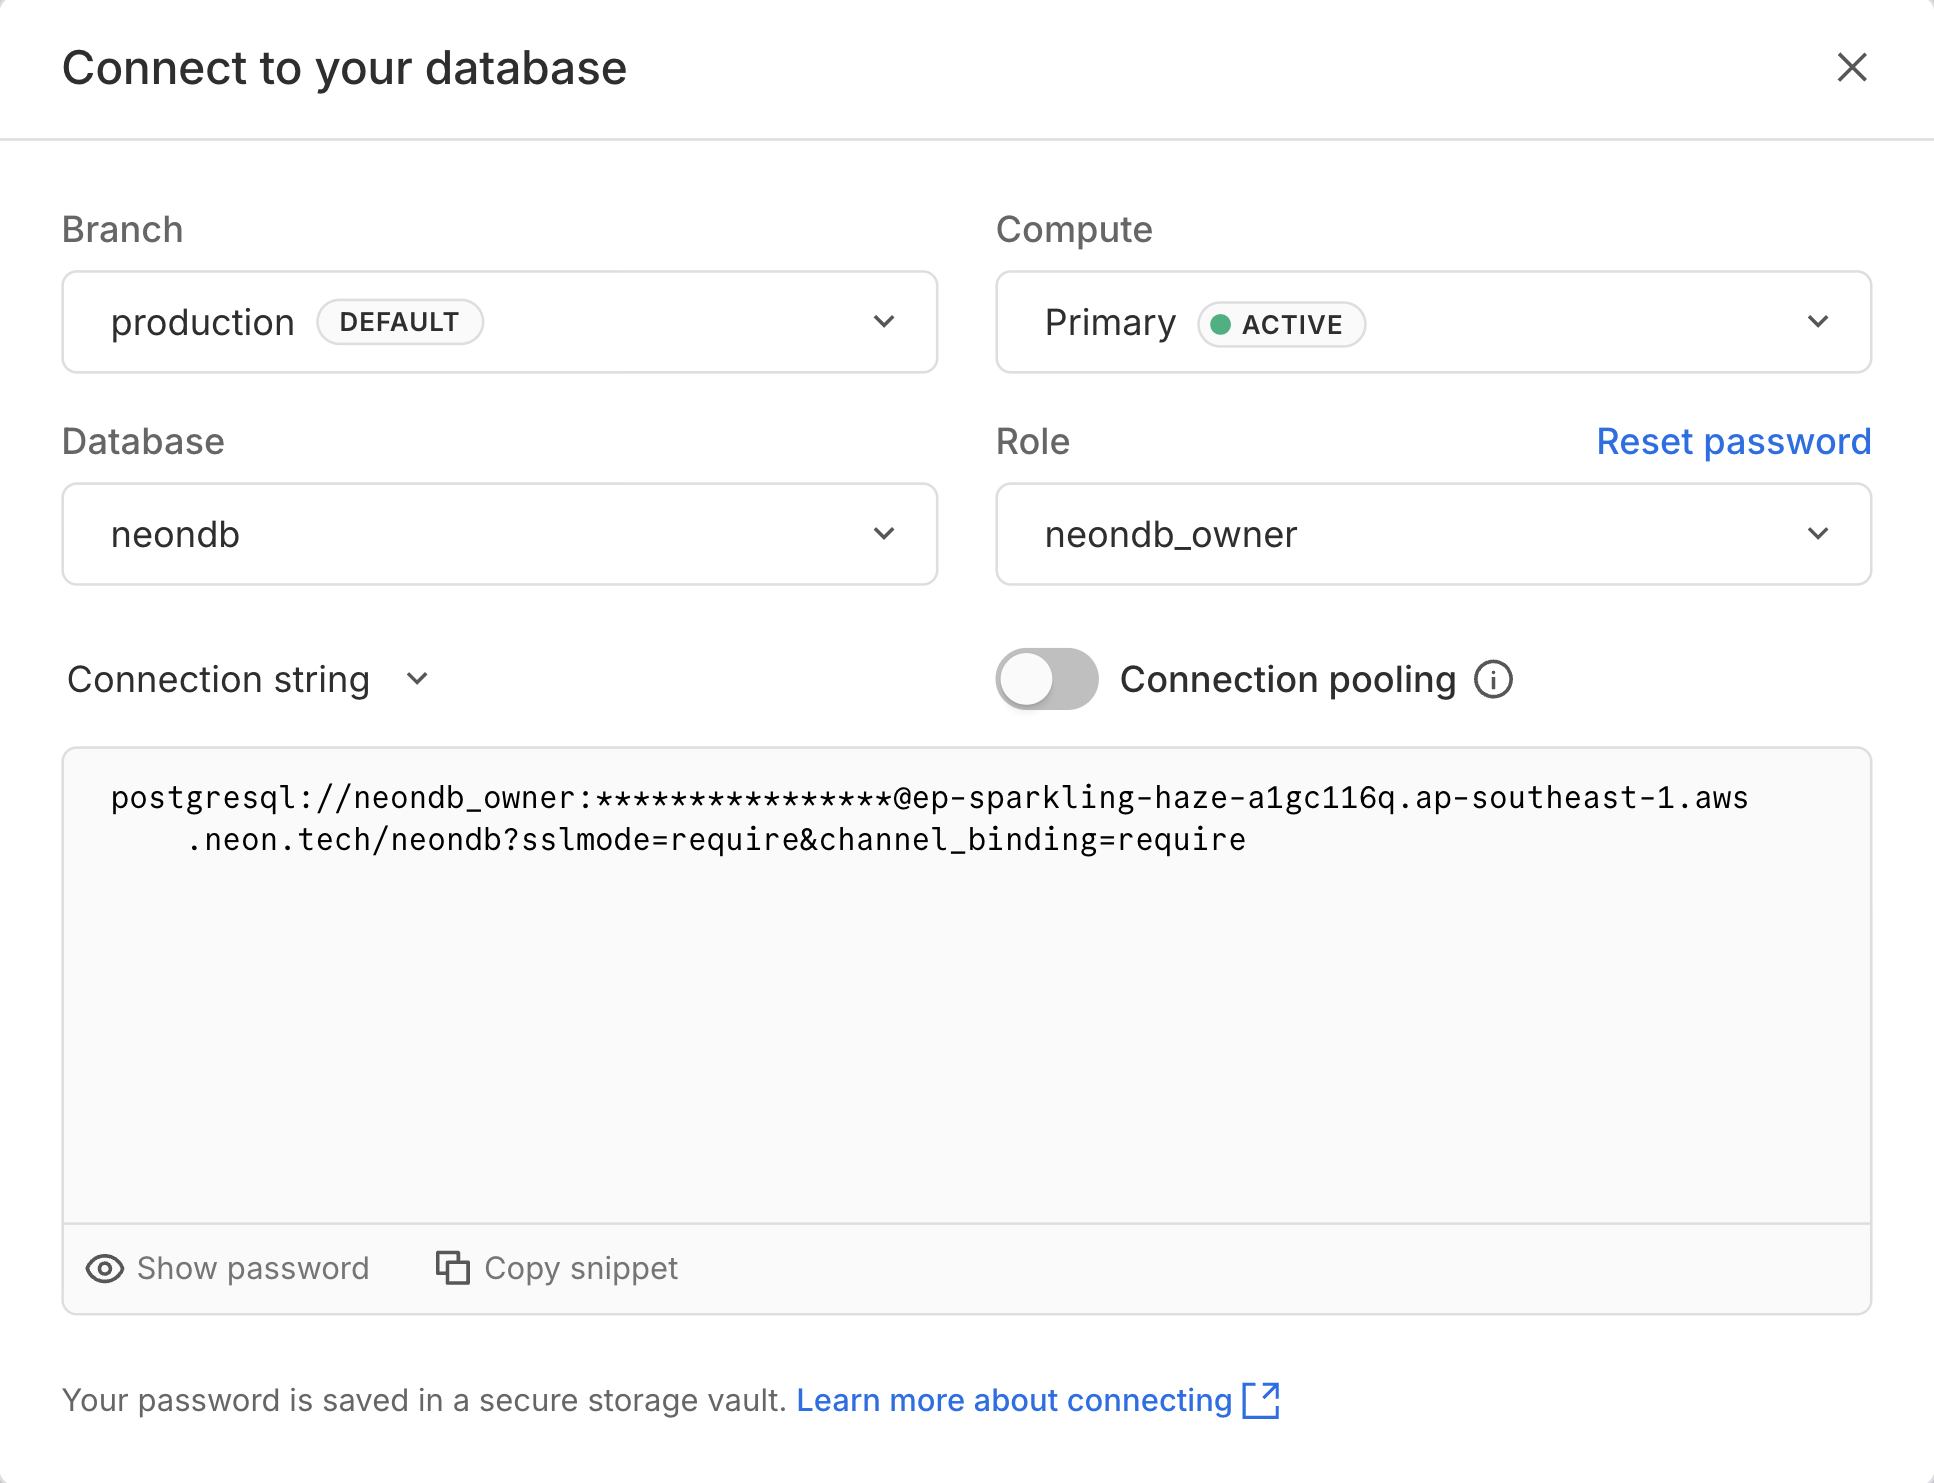Open external link icon beside Learn more

tap(1264, 1400)
